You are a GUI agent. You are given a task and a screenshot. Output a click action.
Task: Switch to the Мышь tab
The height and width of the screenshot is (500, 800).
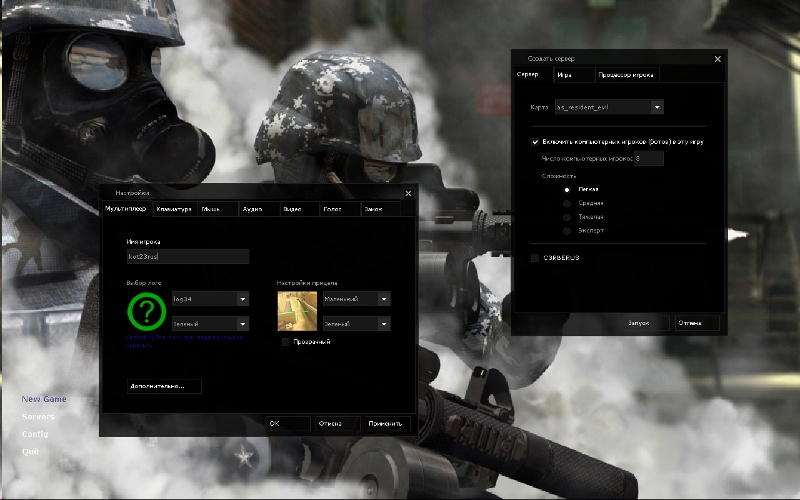click(x=217, y=209)
